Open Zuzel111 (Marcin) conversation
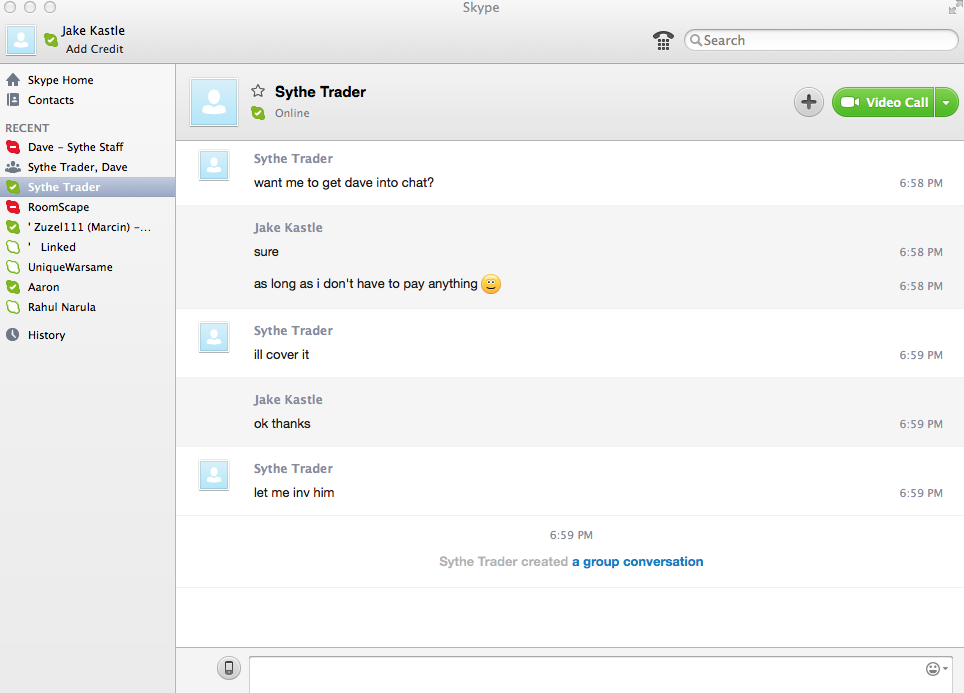This screenshot has height=693, width=964. [87, 227]
